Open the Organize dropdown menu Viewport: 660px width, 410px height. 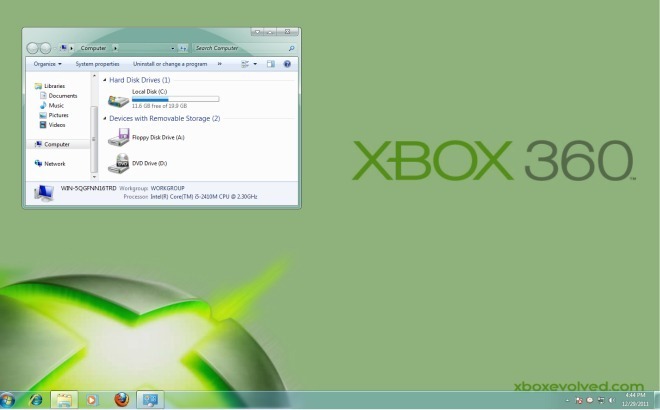[47, 64]
